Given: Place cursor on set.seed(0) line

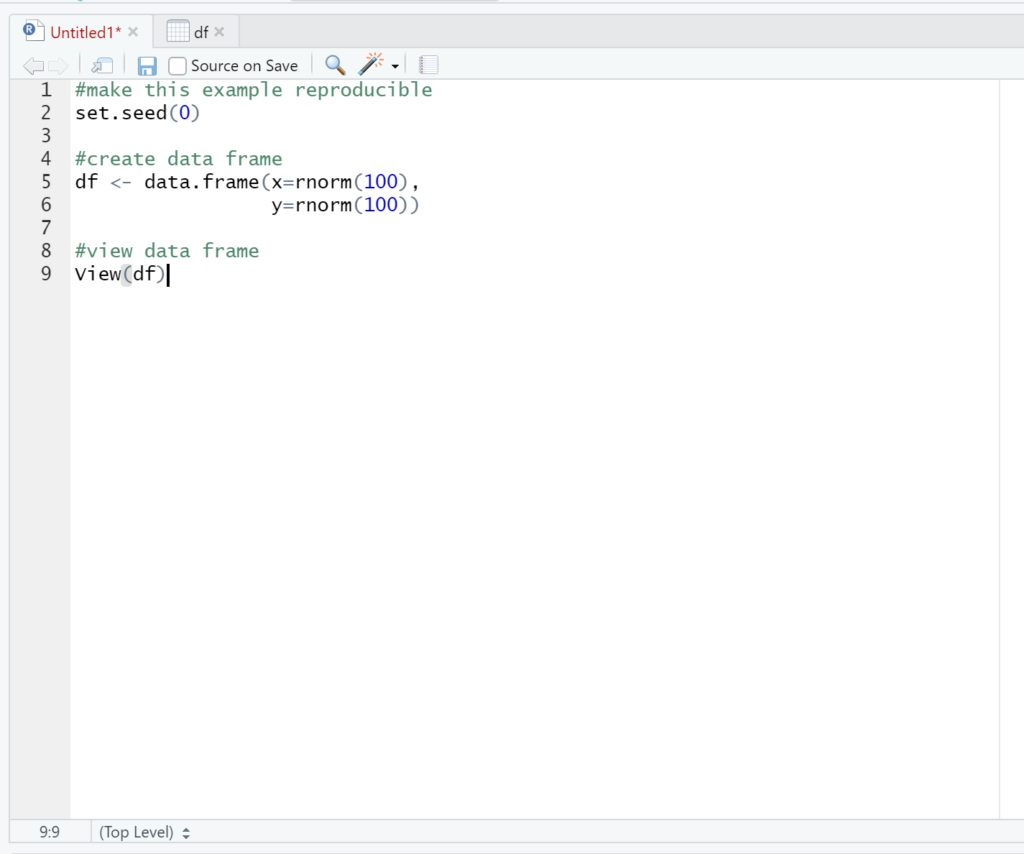Looking at the screenshot, I should tap(138, 113).
